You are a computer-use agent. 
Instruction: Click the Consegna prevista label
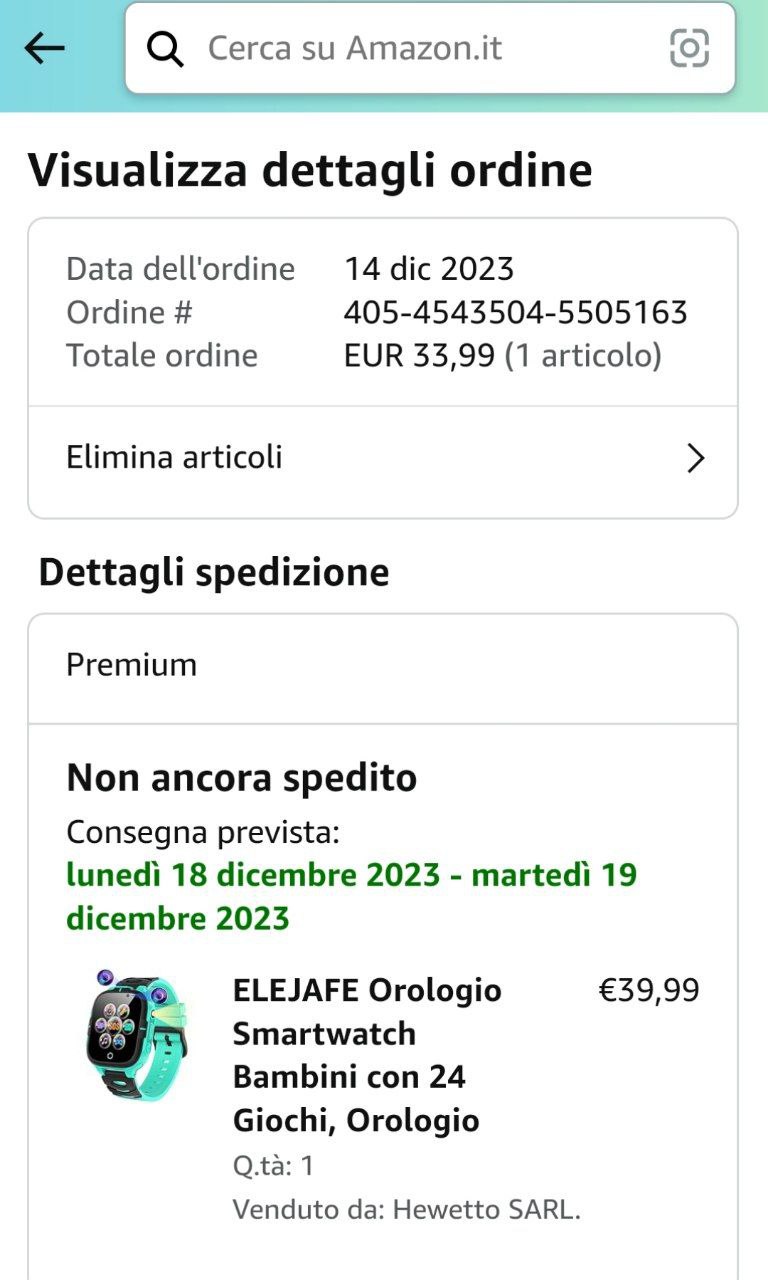pos(203,832)
